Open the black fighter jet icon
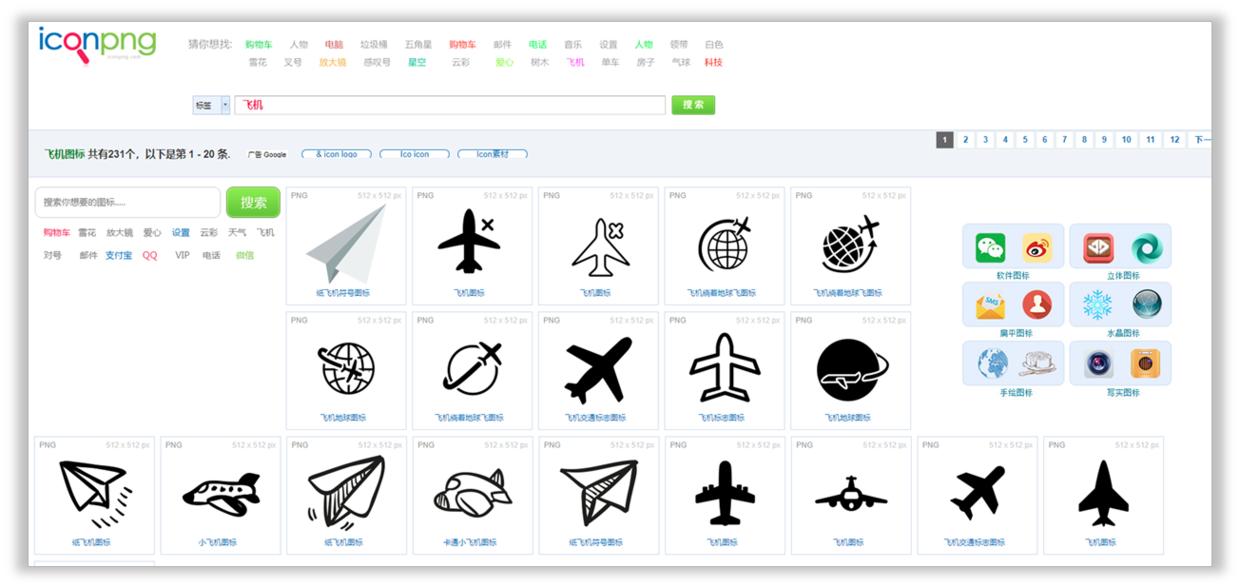Viewport: 1240px width, 588px height. tap(1103, 494)
